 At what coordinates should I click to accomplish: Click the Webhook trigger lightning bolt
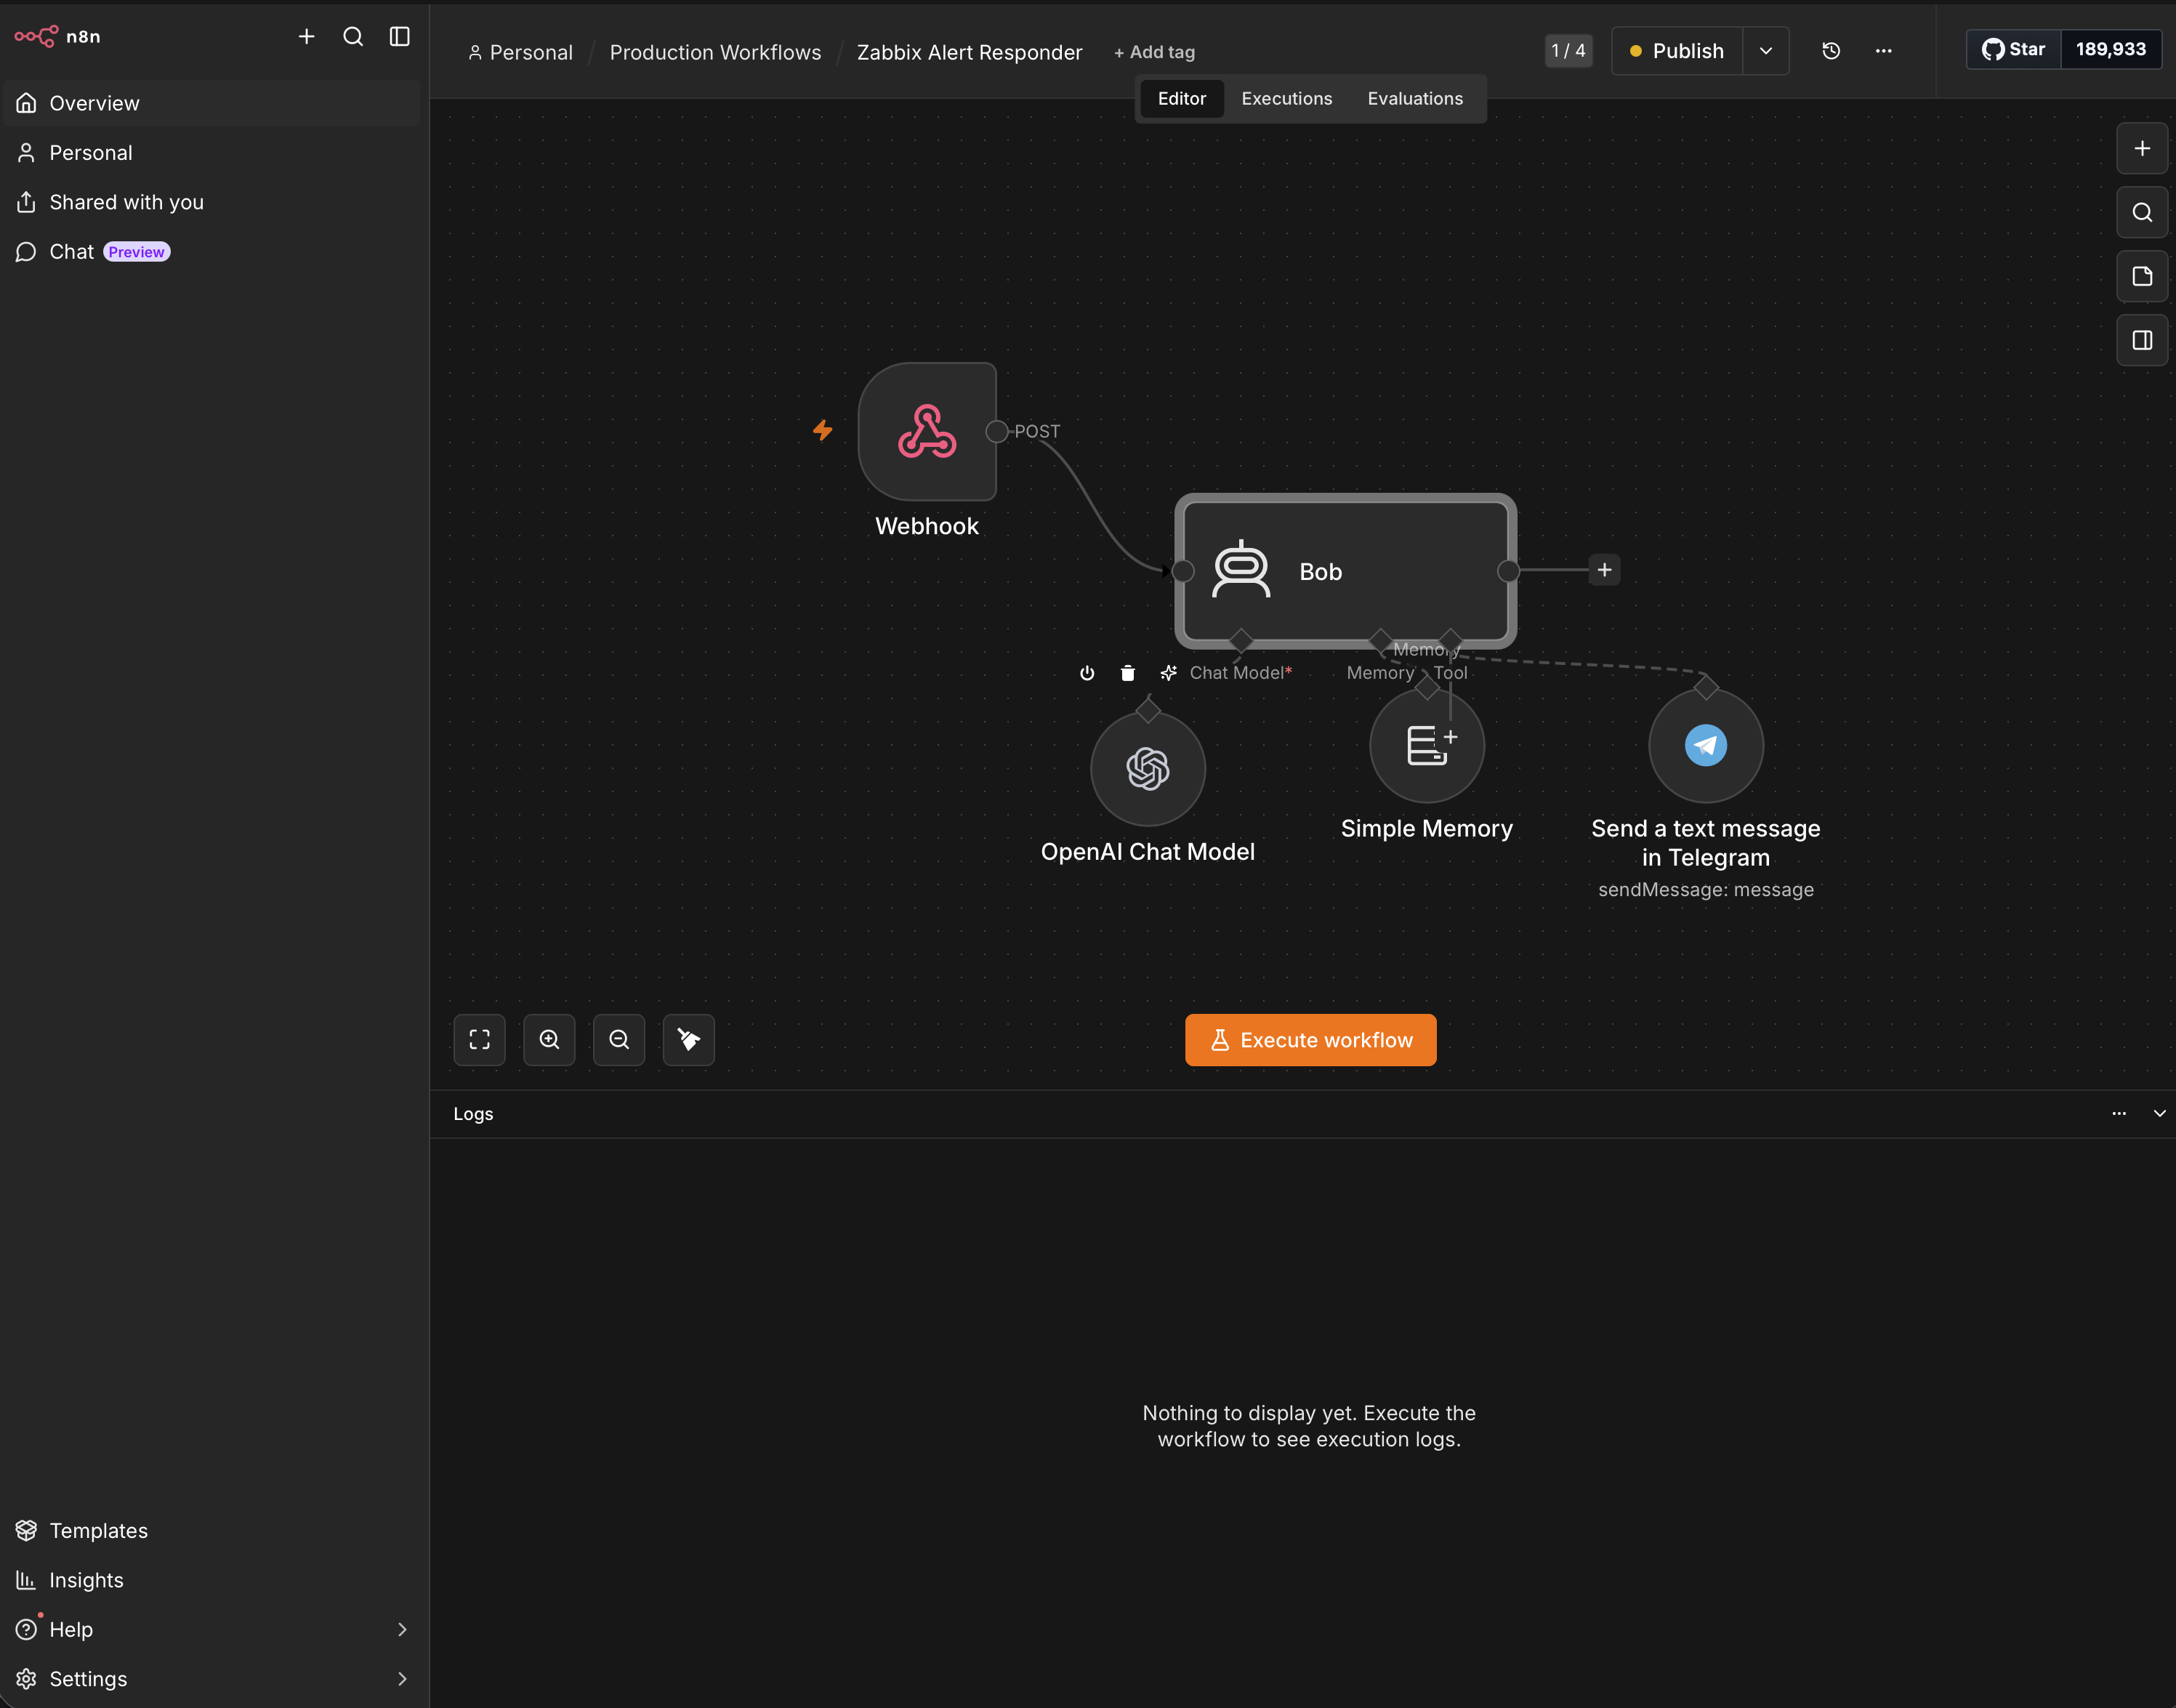coord(823,431)
